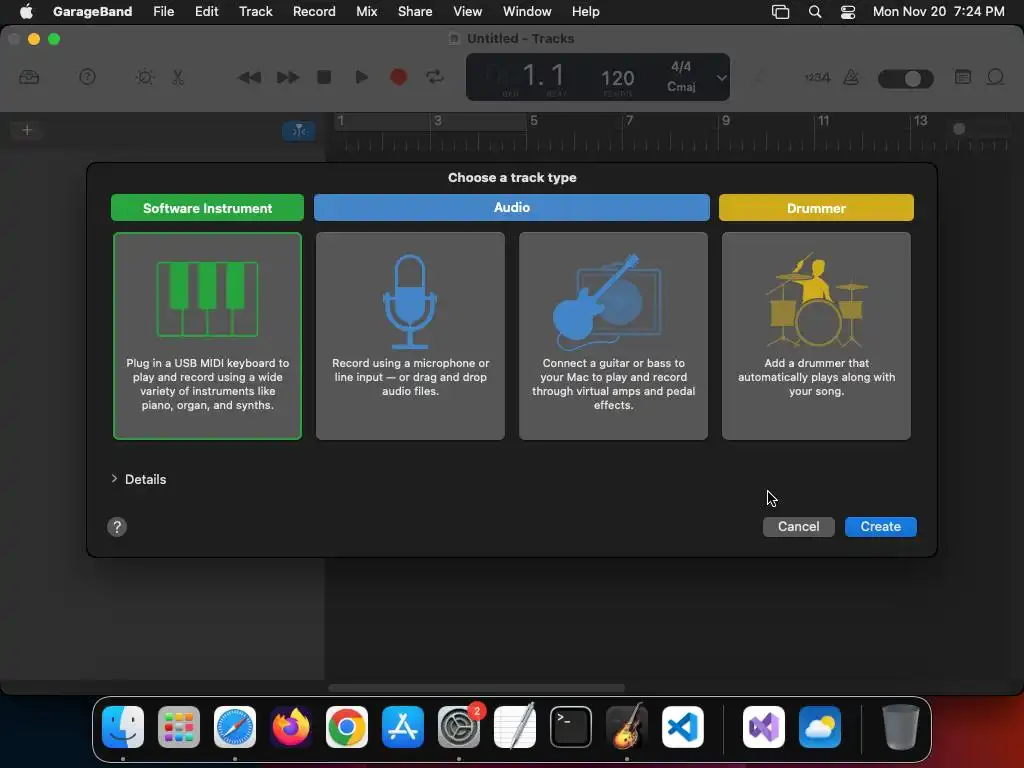Open Firefox from the Dock
The image size is (1024, 768).
tap(291, 727)
